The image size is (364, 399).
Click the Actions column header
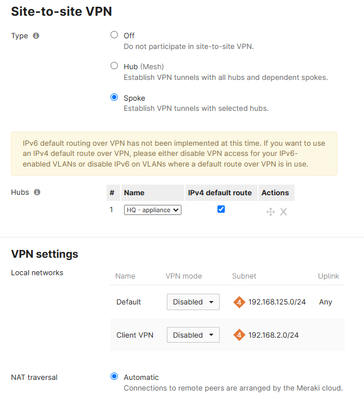point(275,193)
